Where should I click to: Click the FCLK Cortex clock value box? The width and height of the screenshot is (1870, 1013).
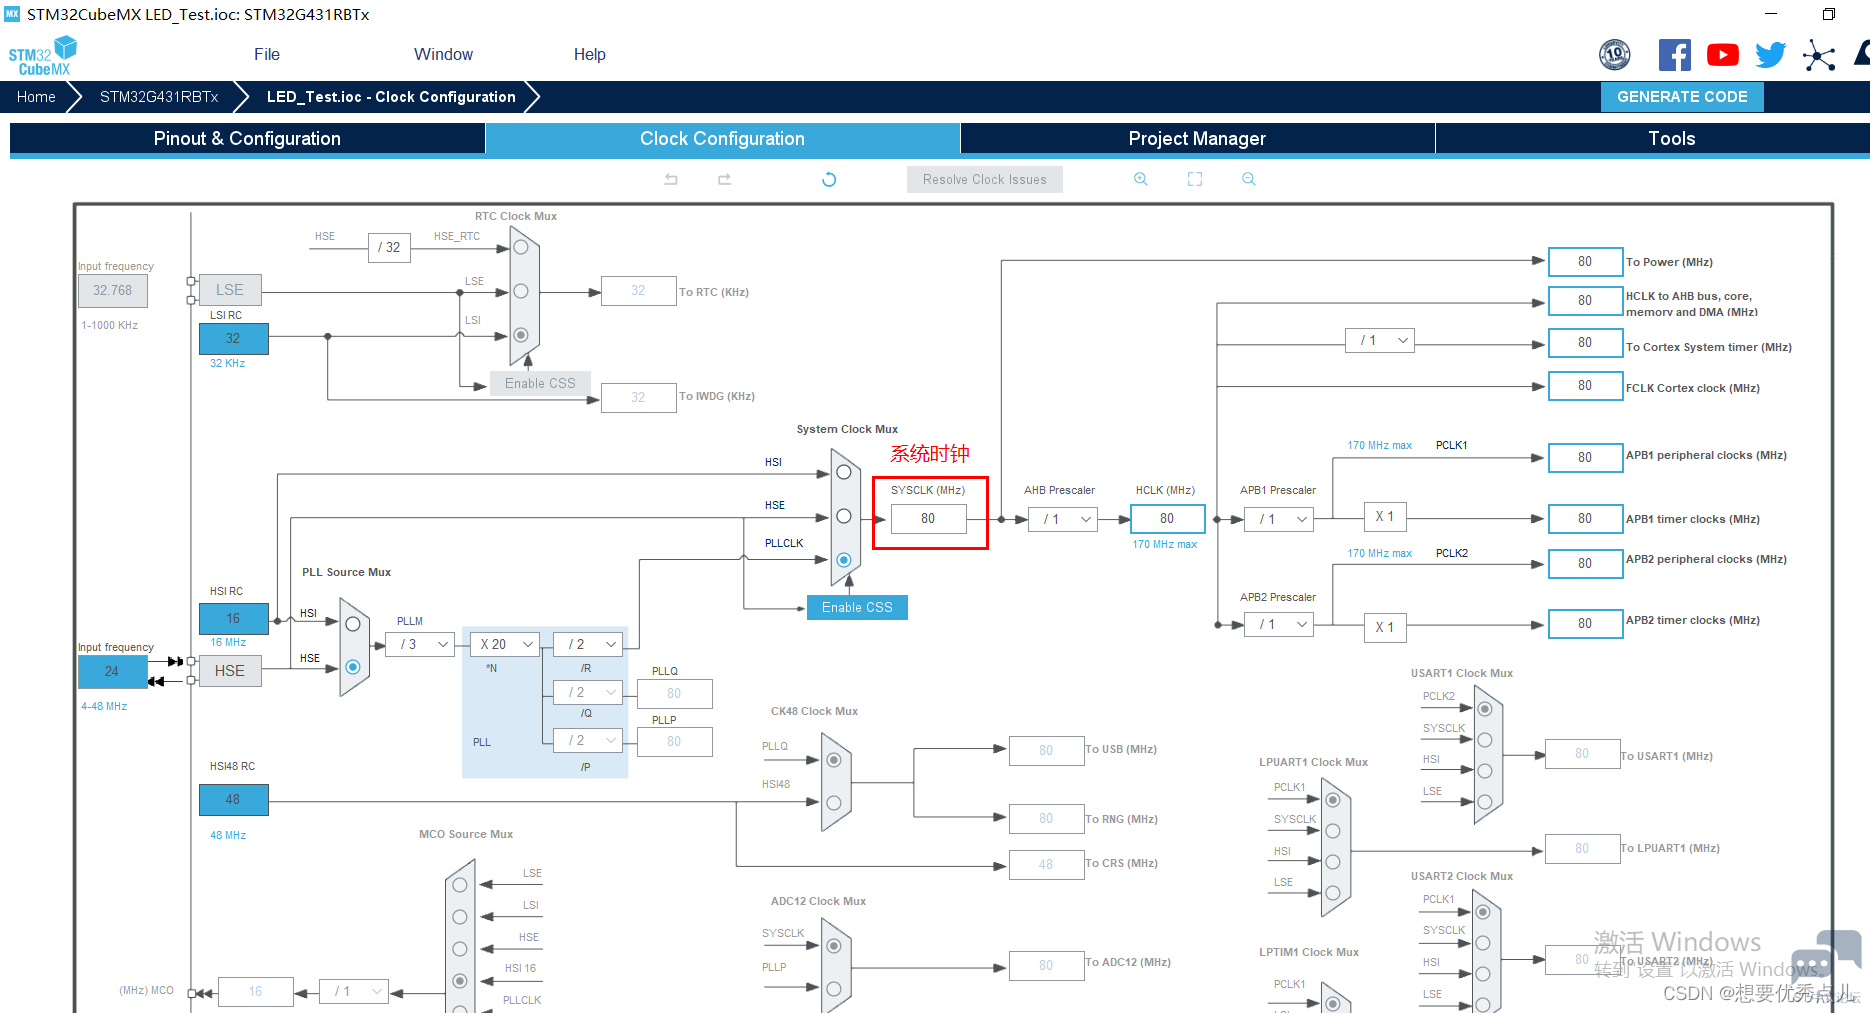pos(1585,386)
